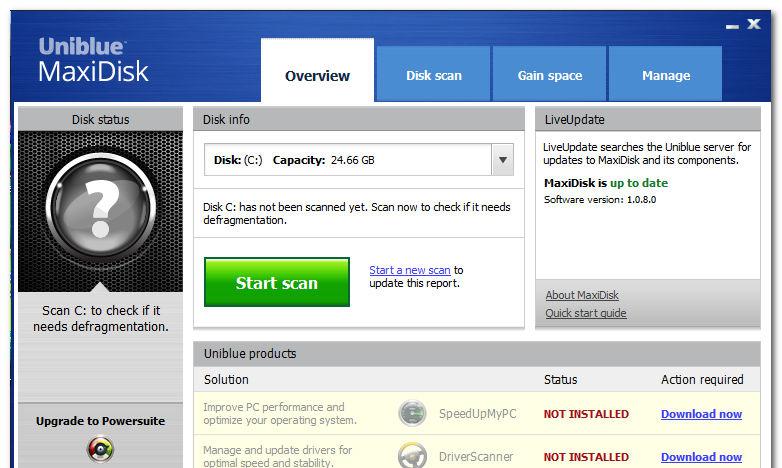Click the SpeedUpMyPC product name

(x=477, y=414)
